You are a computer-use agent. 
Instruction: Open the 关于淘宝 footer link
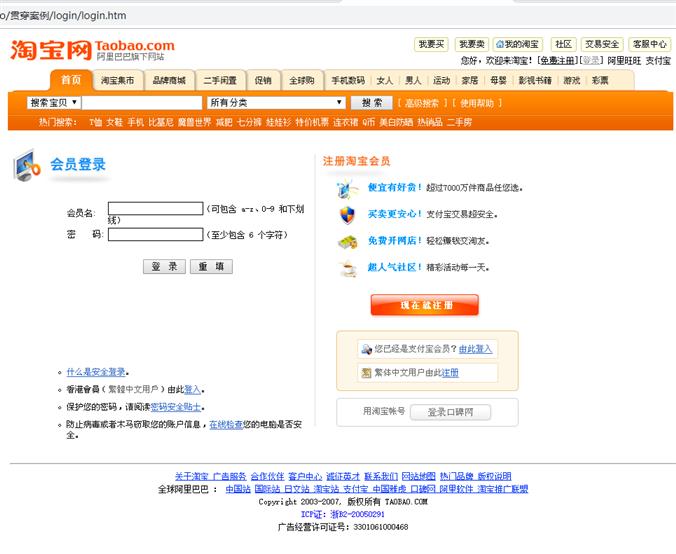pyautogui.click(x=191, y=476)
